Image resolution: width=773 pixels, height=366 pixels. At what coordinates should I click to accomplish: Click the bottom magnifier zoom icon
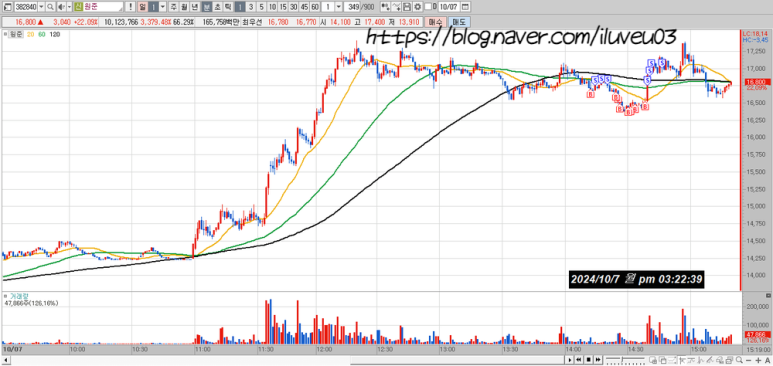[739, 360]
